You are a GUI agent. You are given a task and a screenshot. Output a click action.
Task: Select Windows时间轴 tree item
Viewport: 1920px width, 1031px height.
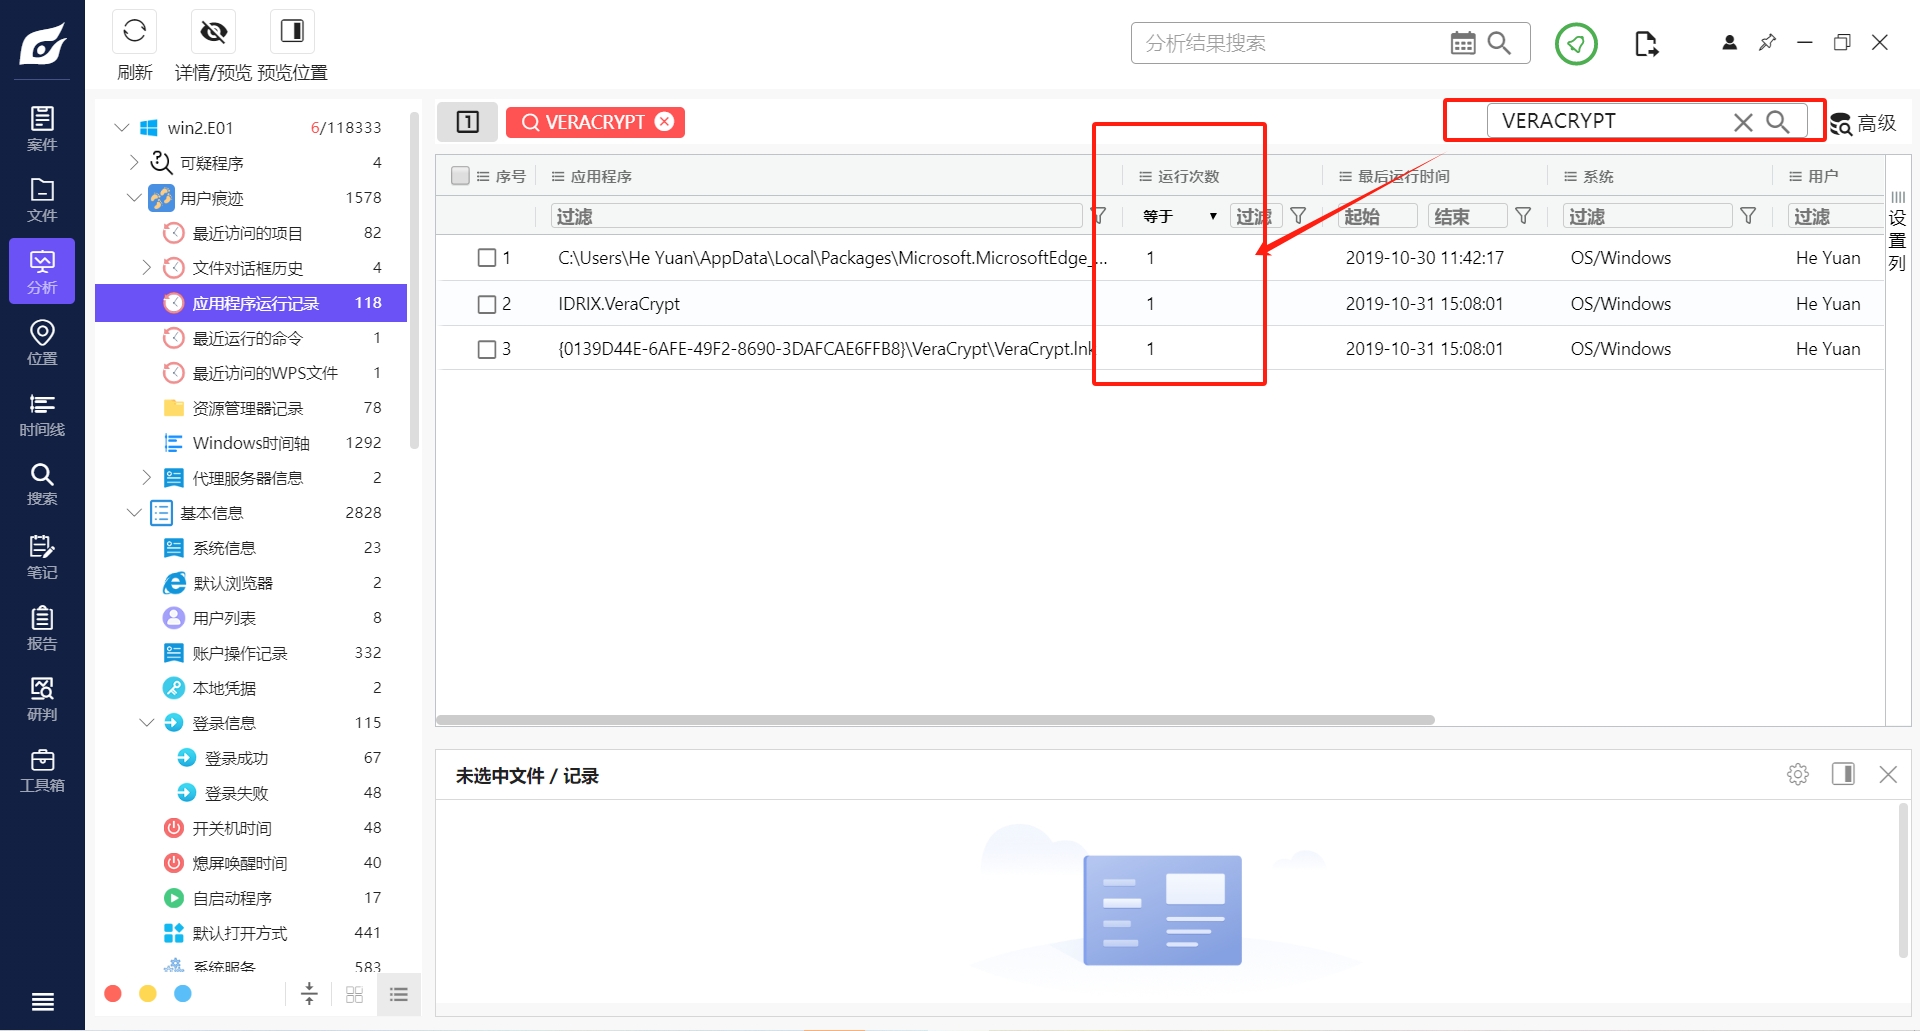pos(251,443)
